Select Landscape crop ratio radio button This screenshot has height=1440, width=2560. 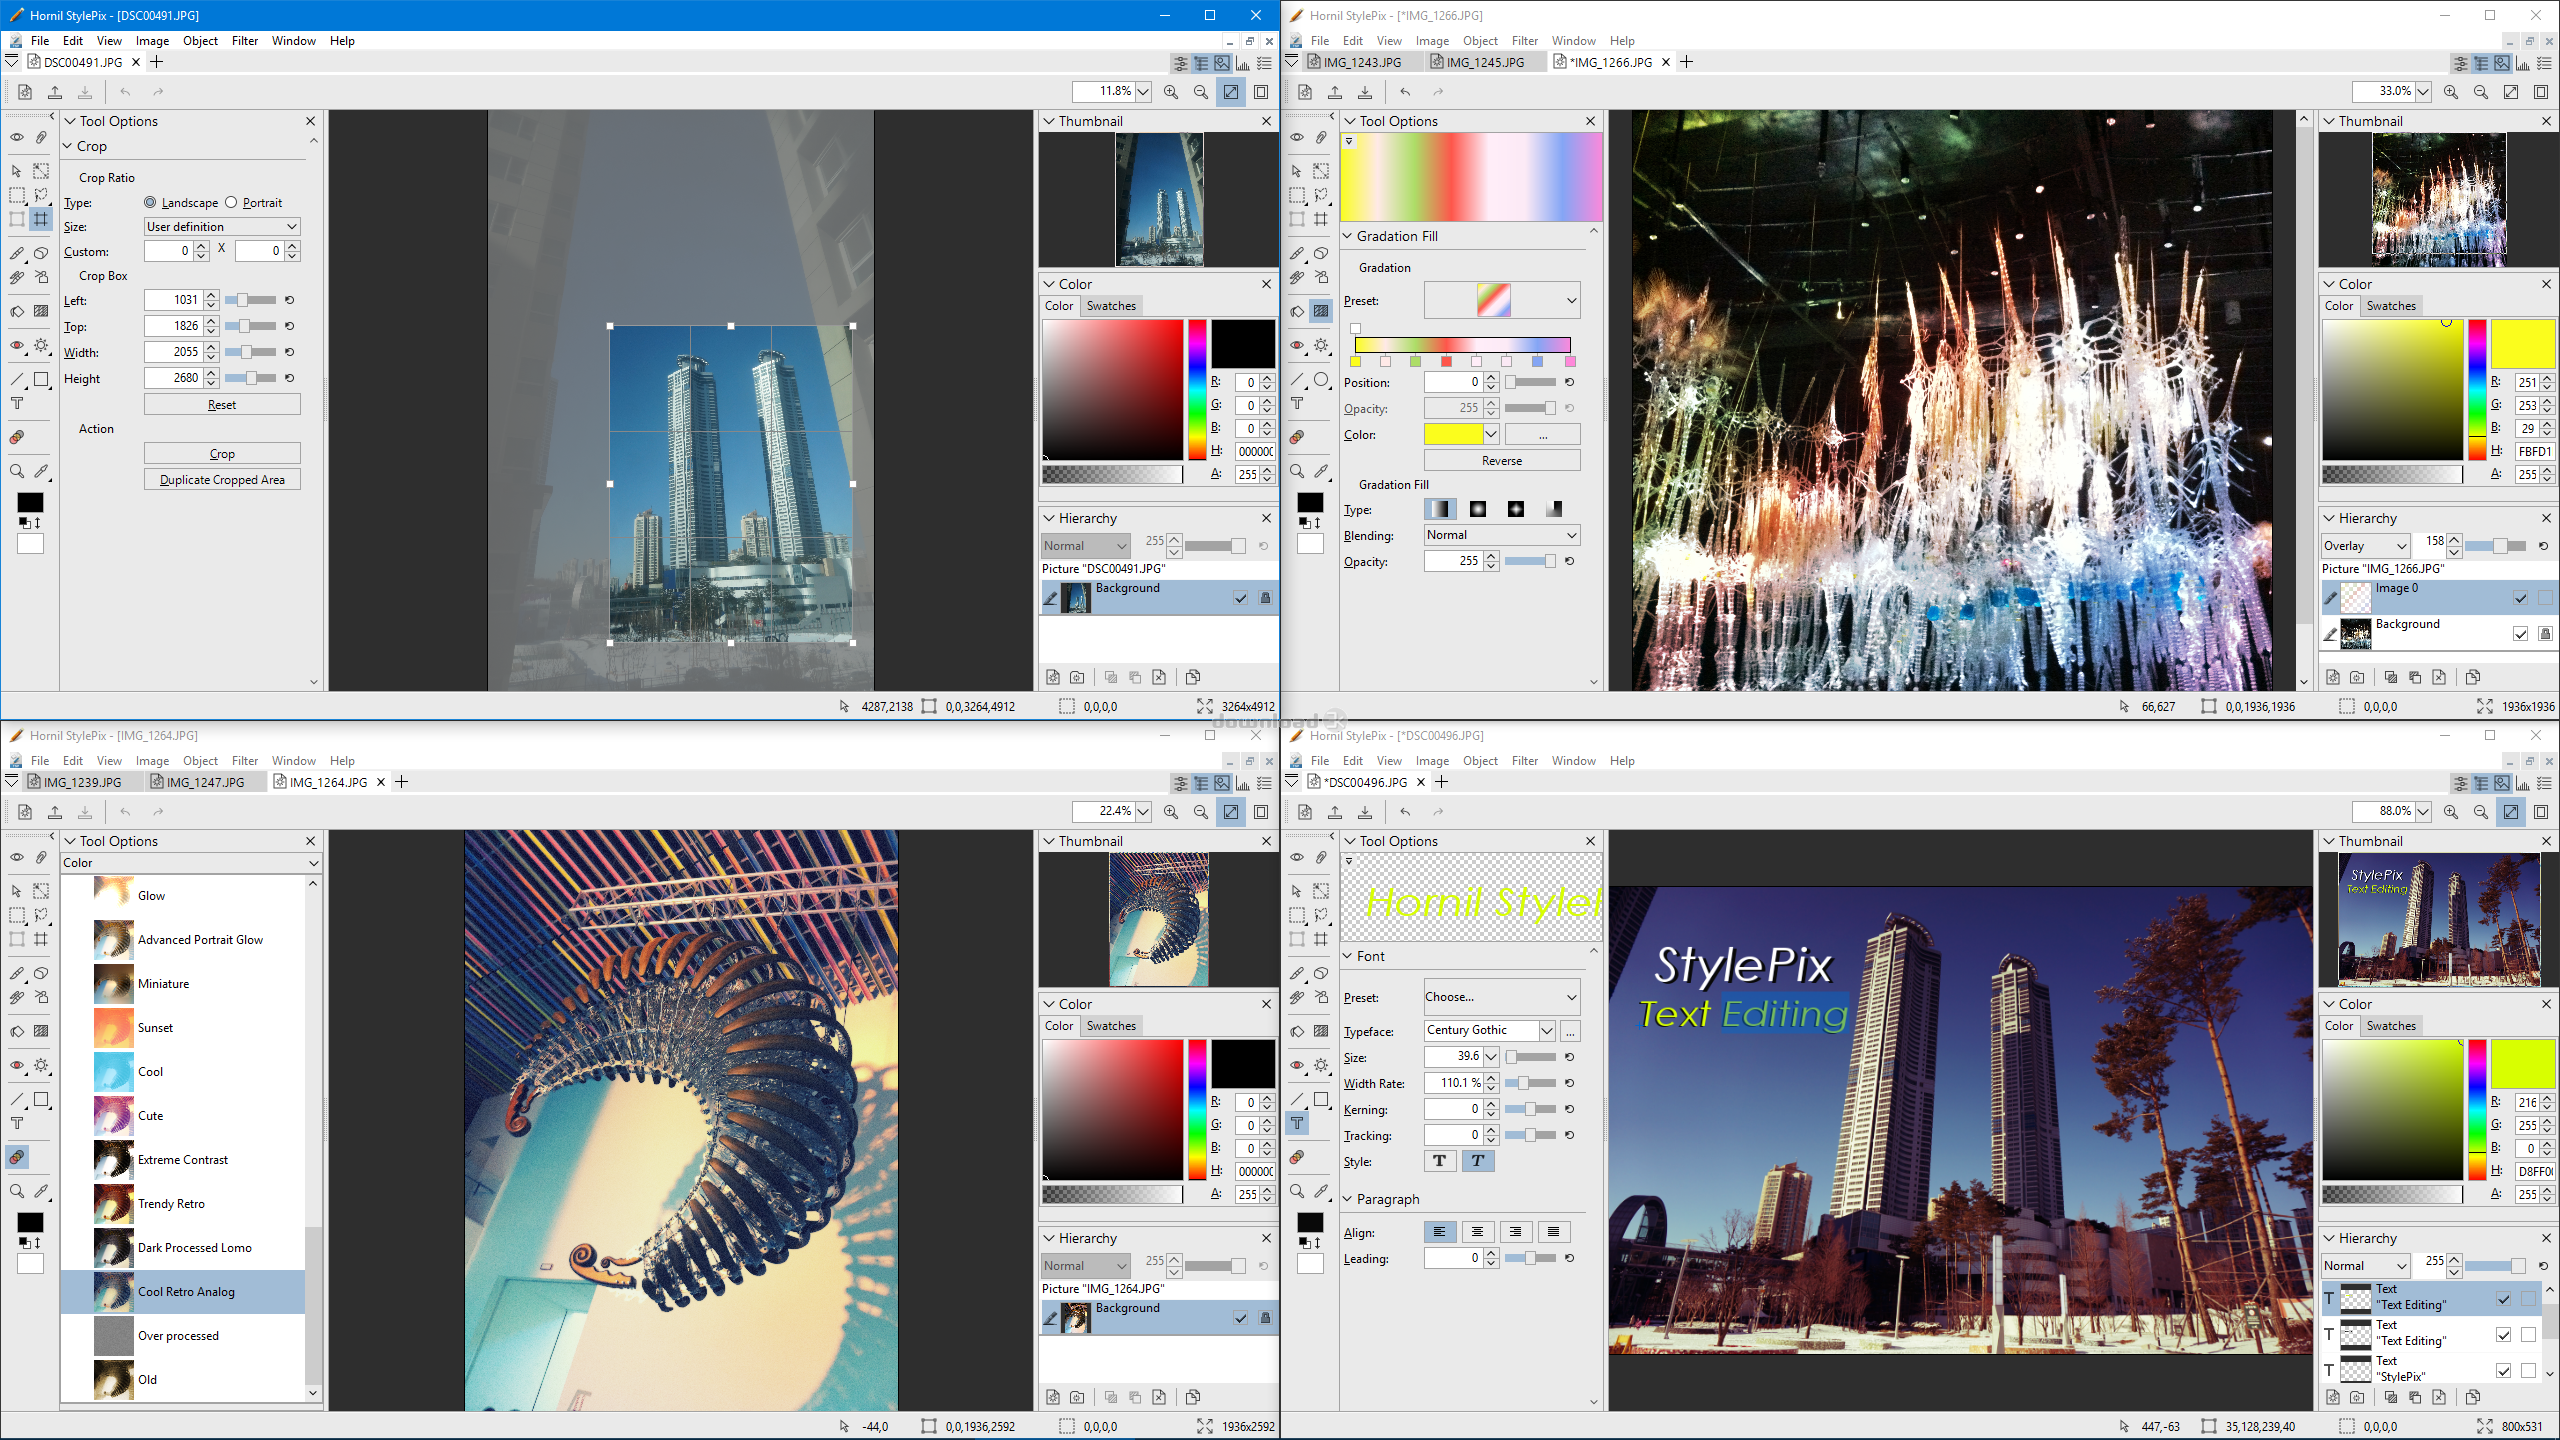pyautogui.click(x=150, y=202)
